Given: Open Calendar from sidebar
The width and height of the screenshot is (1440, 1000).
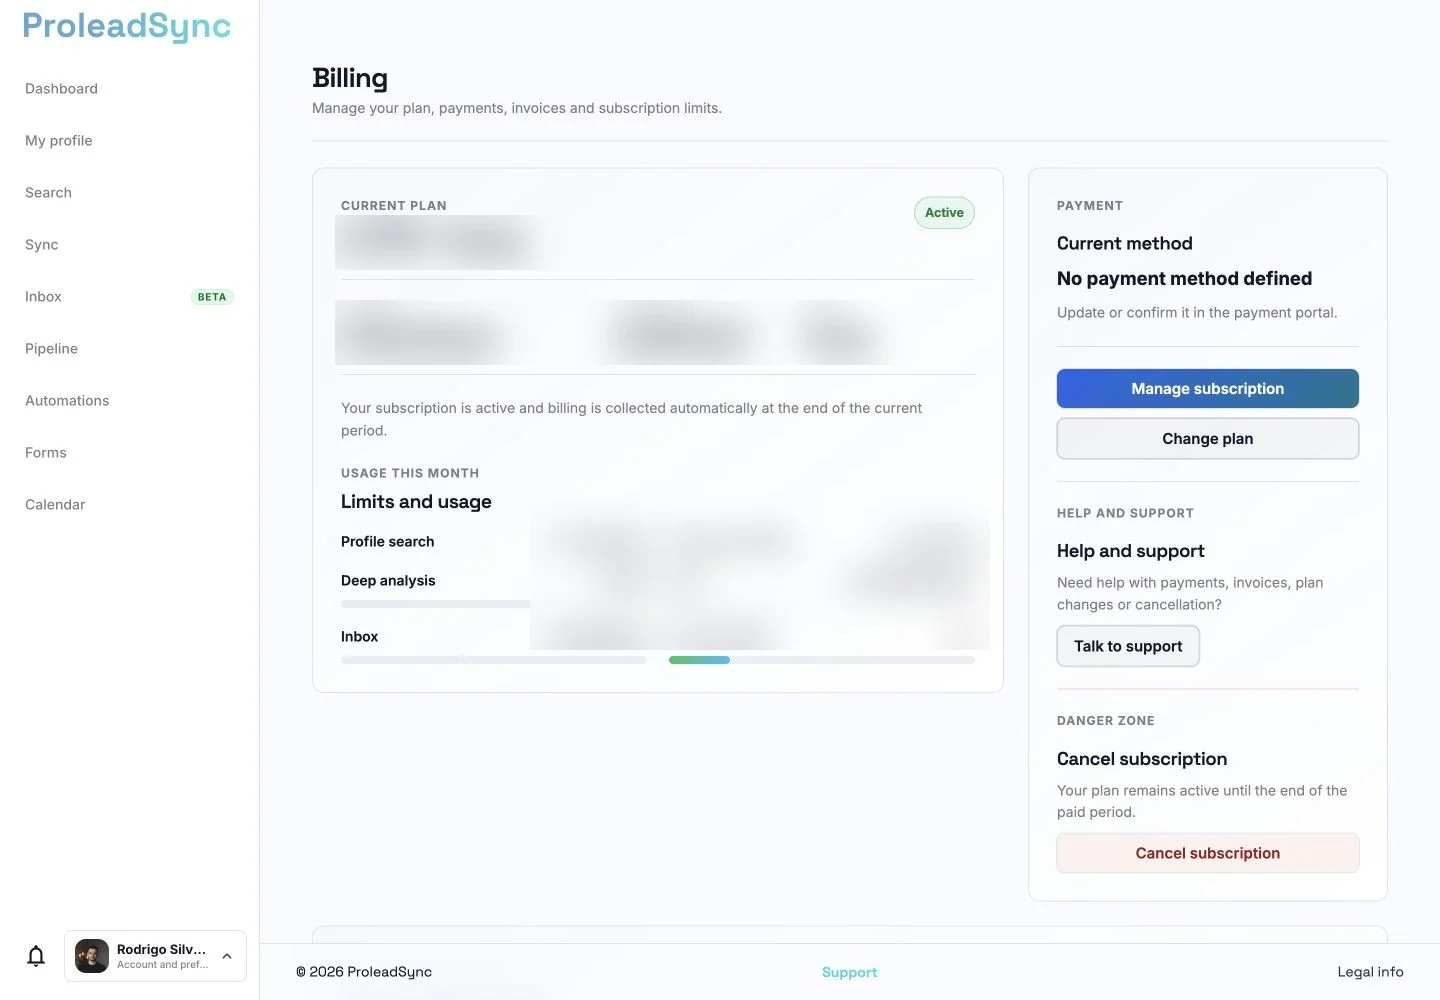Looking at the screenshot, I should coord(55,505).
